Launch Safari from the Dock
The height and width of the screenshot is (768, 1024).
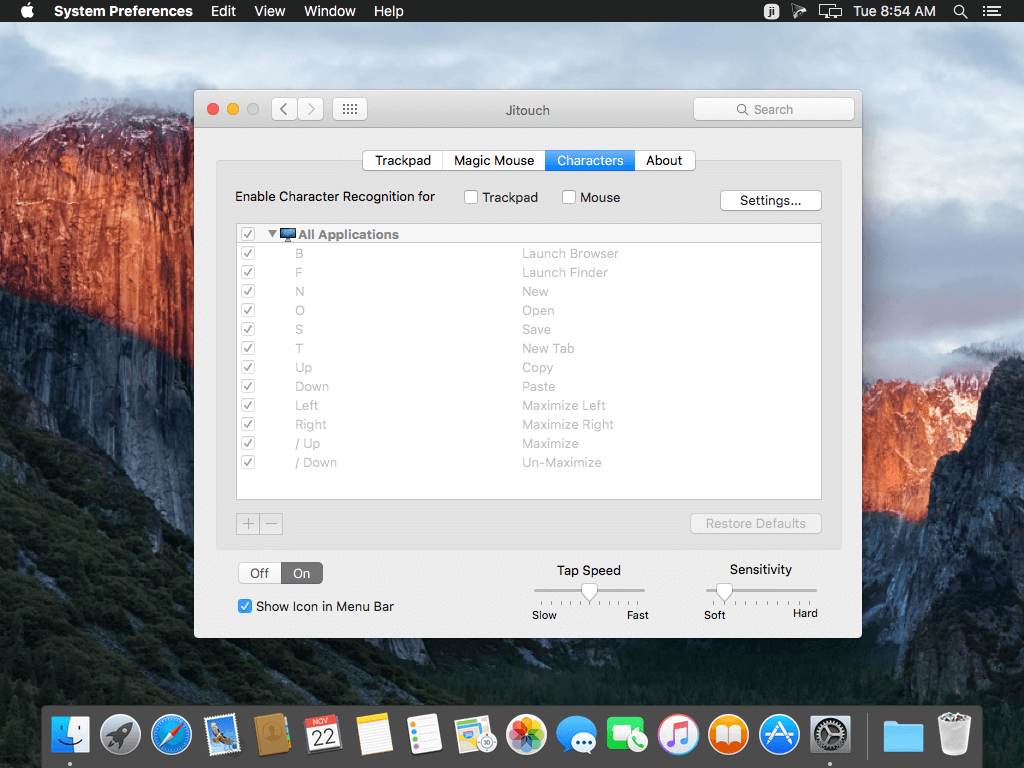(171, 734)
